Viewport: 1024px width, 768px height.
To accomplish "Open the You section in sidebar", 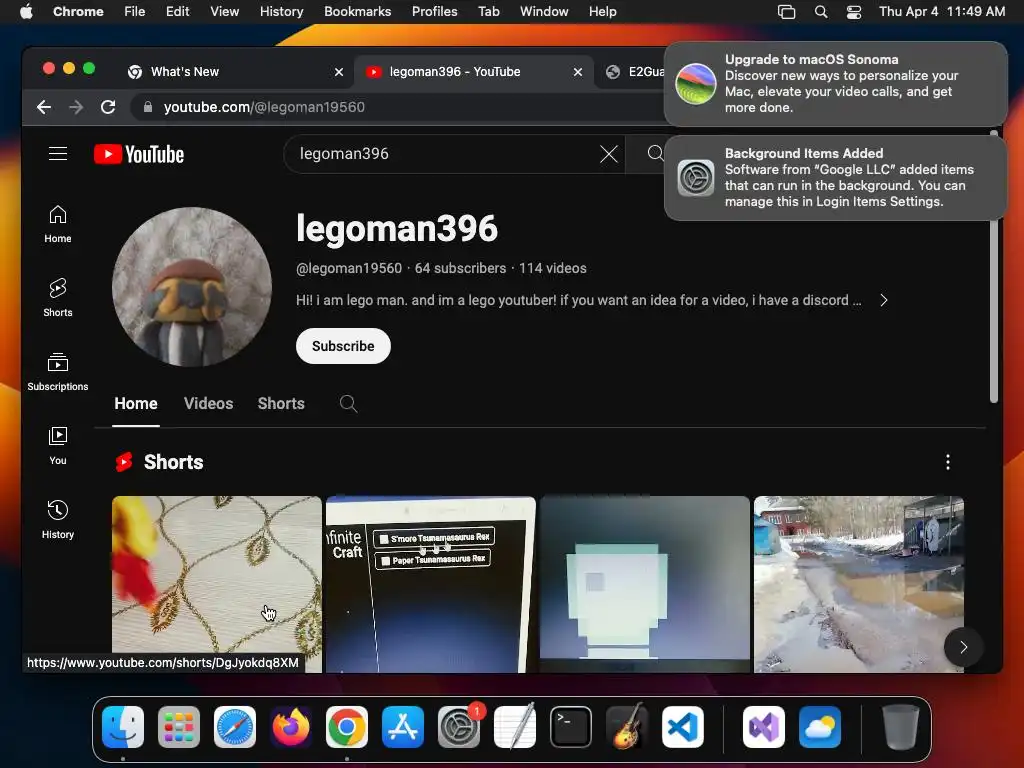I will tap(57, 446).
